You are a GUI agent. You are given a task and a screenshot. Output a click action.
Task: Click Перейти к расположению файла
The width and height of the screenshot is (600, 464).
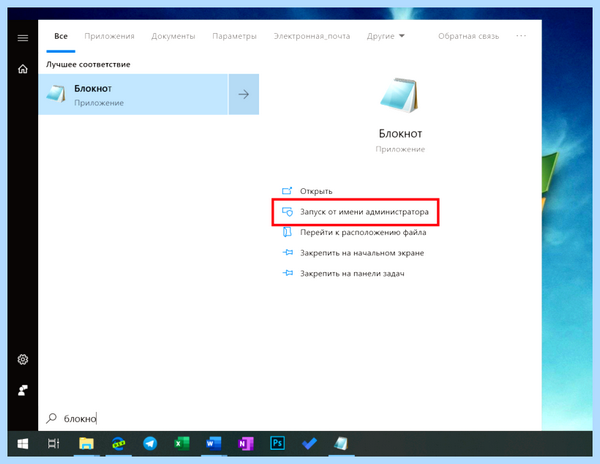tap(363, 232)
